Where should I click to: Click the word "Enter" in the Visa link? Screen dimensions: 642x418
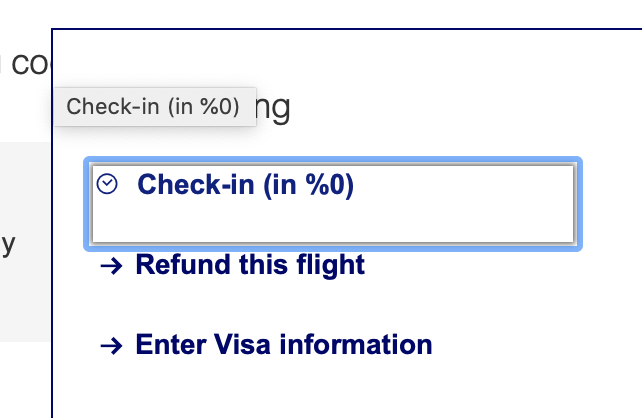(170, 345)
